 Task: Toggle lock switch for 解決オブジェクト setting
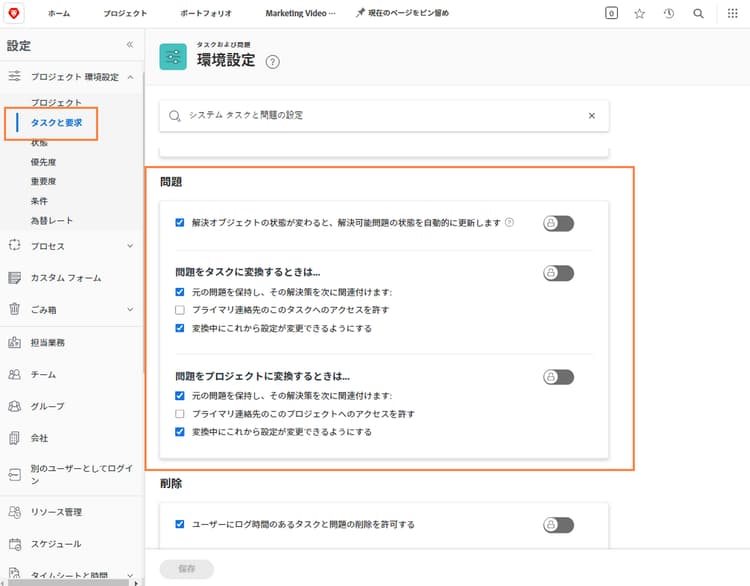[x=558, y=223]
